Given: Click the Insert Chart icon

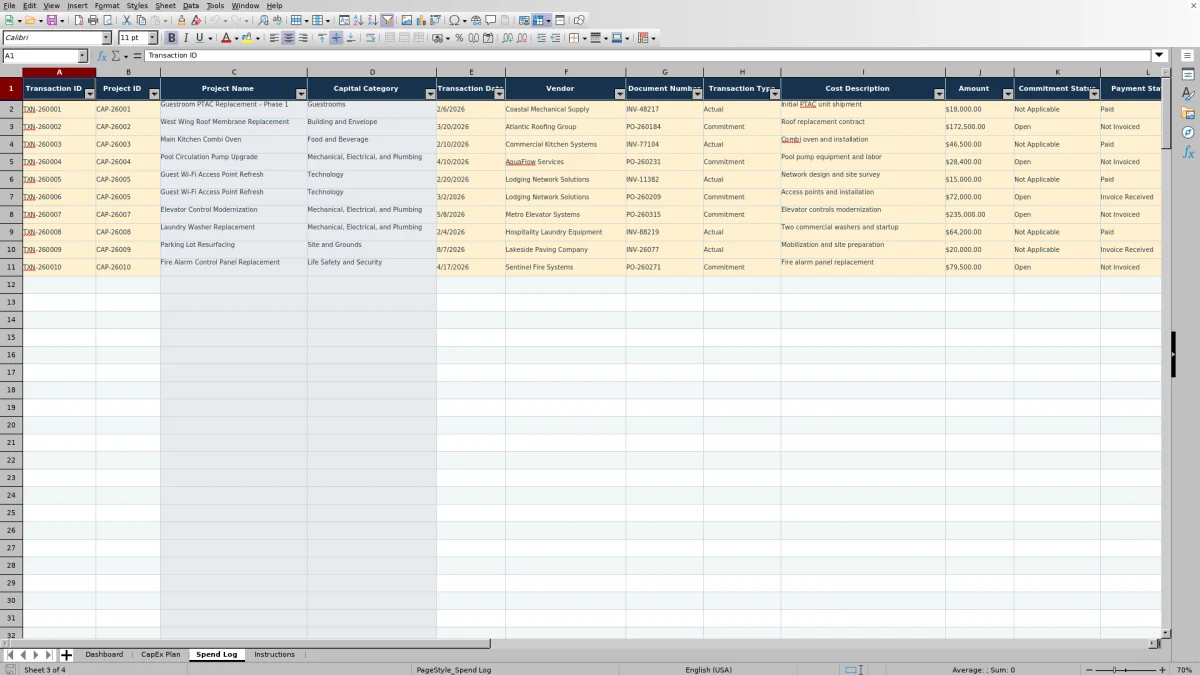Looking at the screenshot, I should point(420,20).
